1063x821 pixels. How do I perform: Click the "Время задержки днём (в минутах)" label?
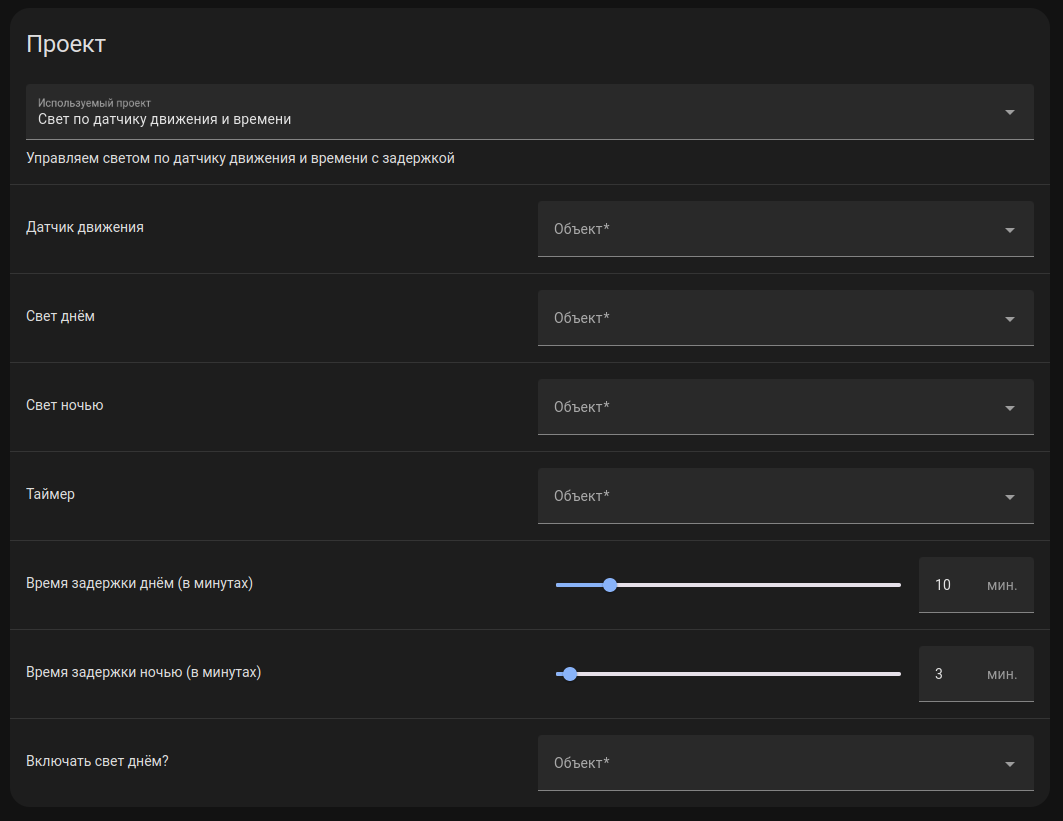click(x=139, y=583)
